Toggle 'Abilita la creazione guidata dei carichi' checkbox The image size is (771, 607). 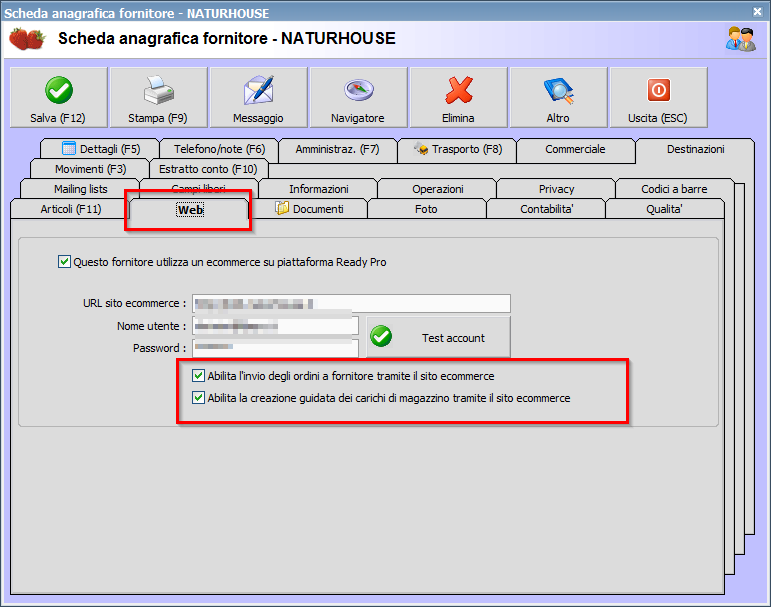pos(198,397)
